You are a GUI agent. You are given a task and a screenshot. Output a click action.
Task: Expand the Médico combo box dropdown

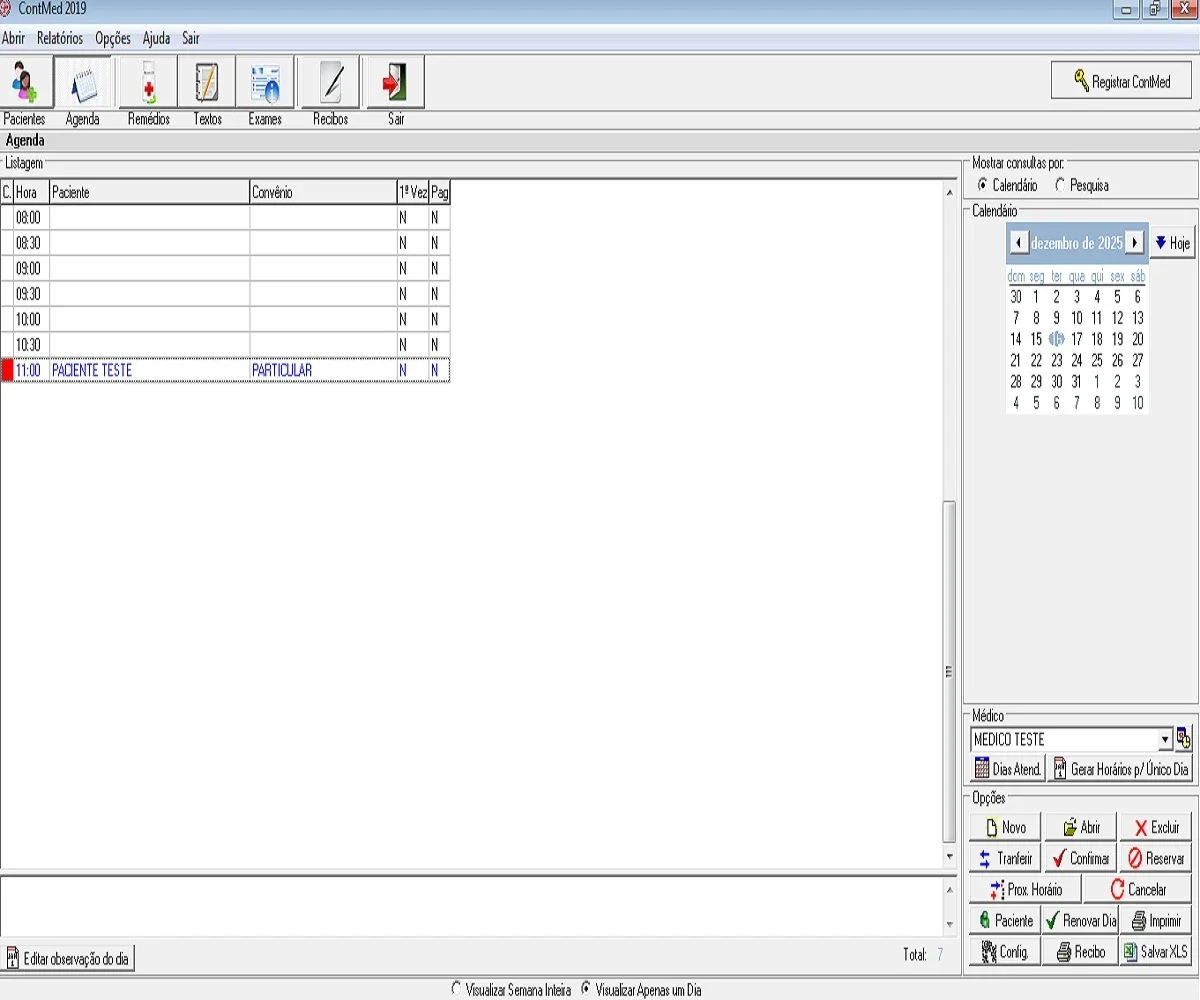1165,740
